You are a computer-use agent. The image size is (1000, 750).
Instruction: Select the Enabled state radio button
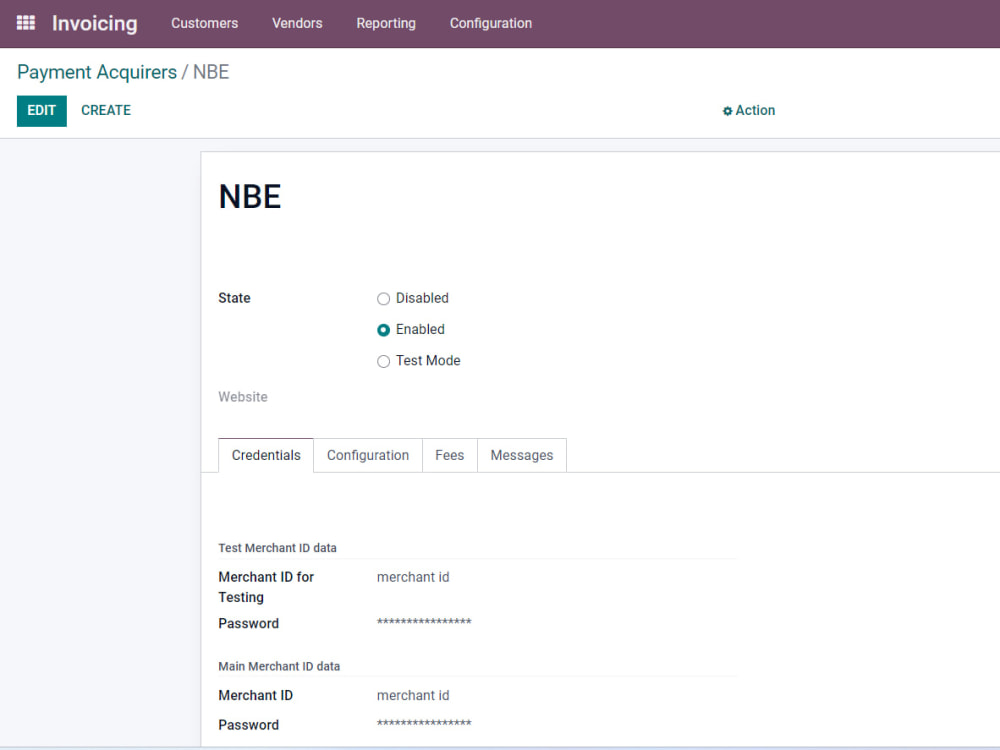pos(383,330)
